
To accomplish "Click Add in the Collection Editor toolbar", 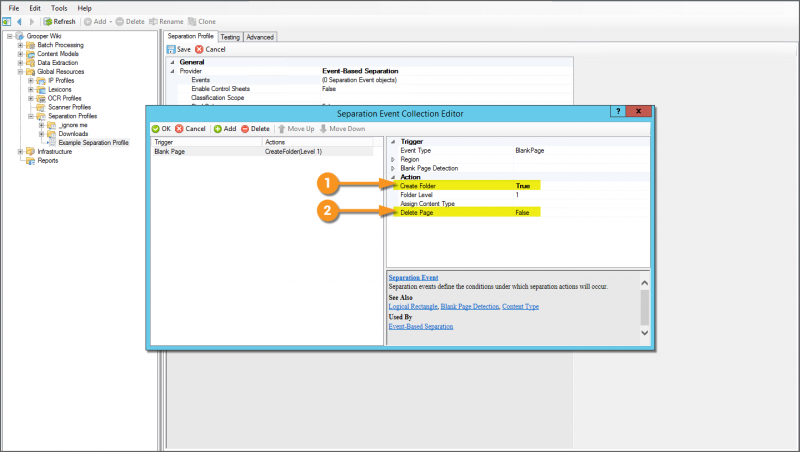I will coord(225,129).
